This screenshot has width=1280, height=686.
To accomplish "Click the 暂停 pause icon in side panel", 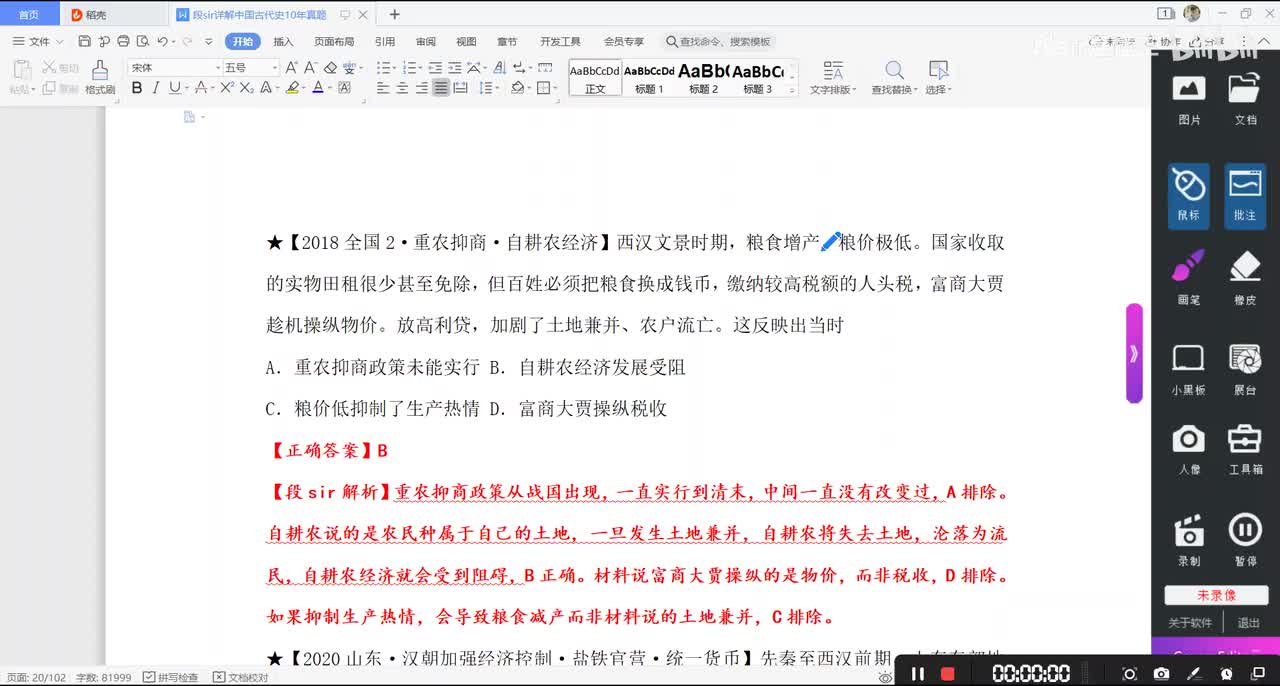I will click(x=1245, y=540).
